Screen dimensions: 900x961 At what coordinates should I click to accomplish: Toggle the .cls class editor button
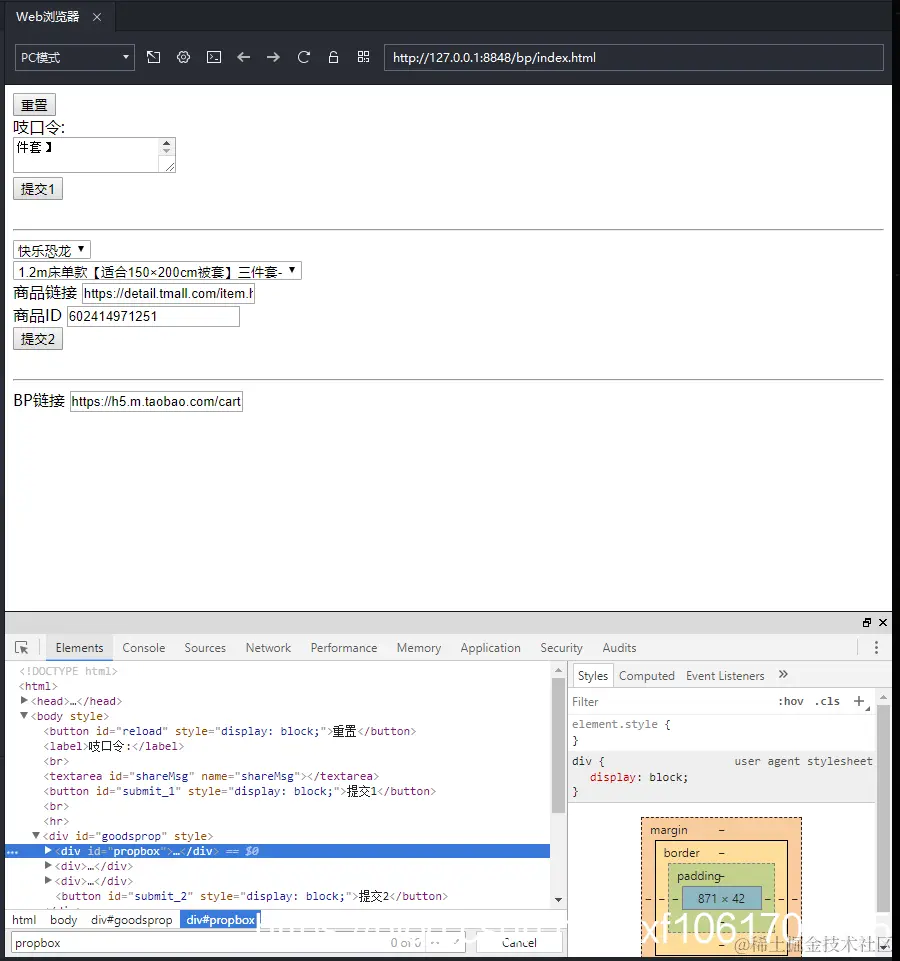tap(828, 702)
